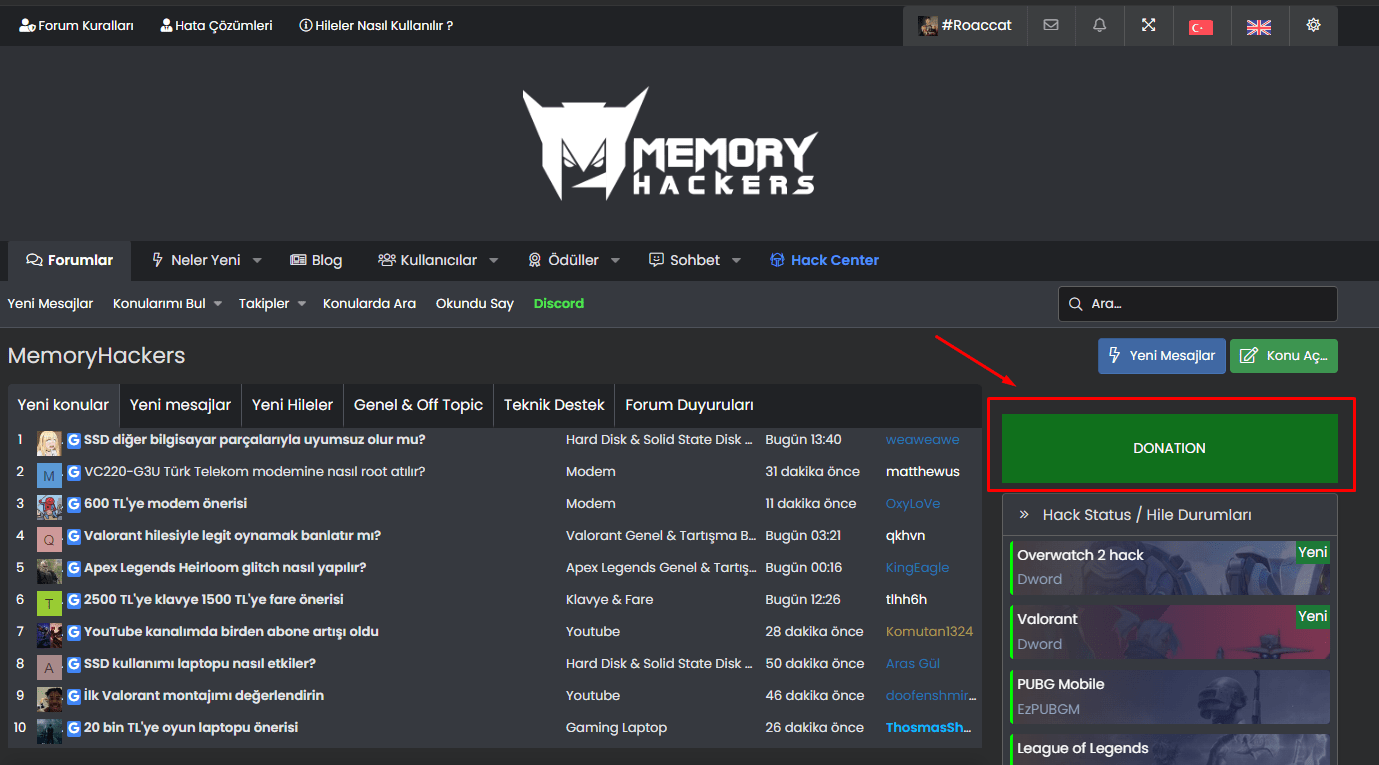Click the search magnifier icon
This screenshot has width=1379, height=765.
[x=1076, y=304]
